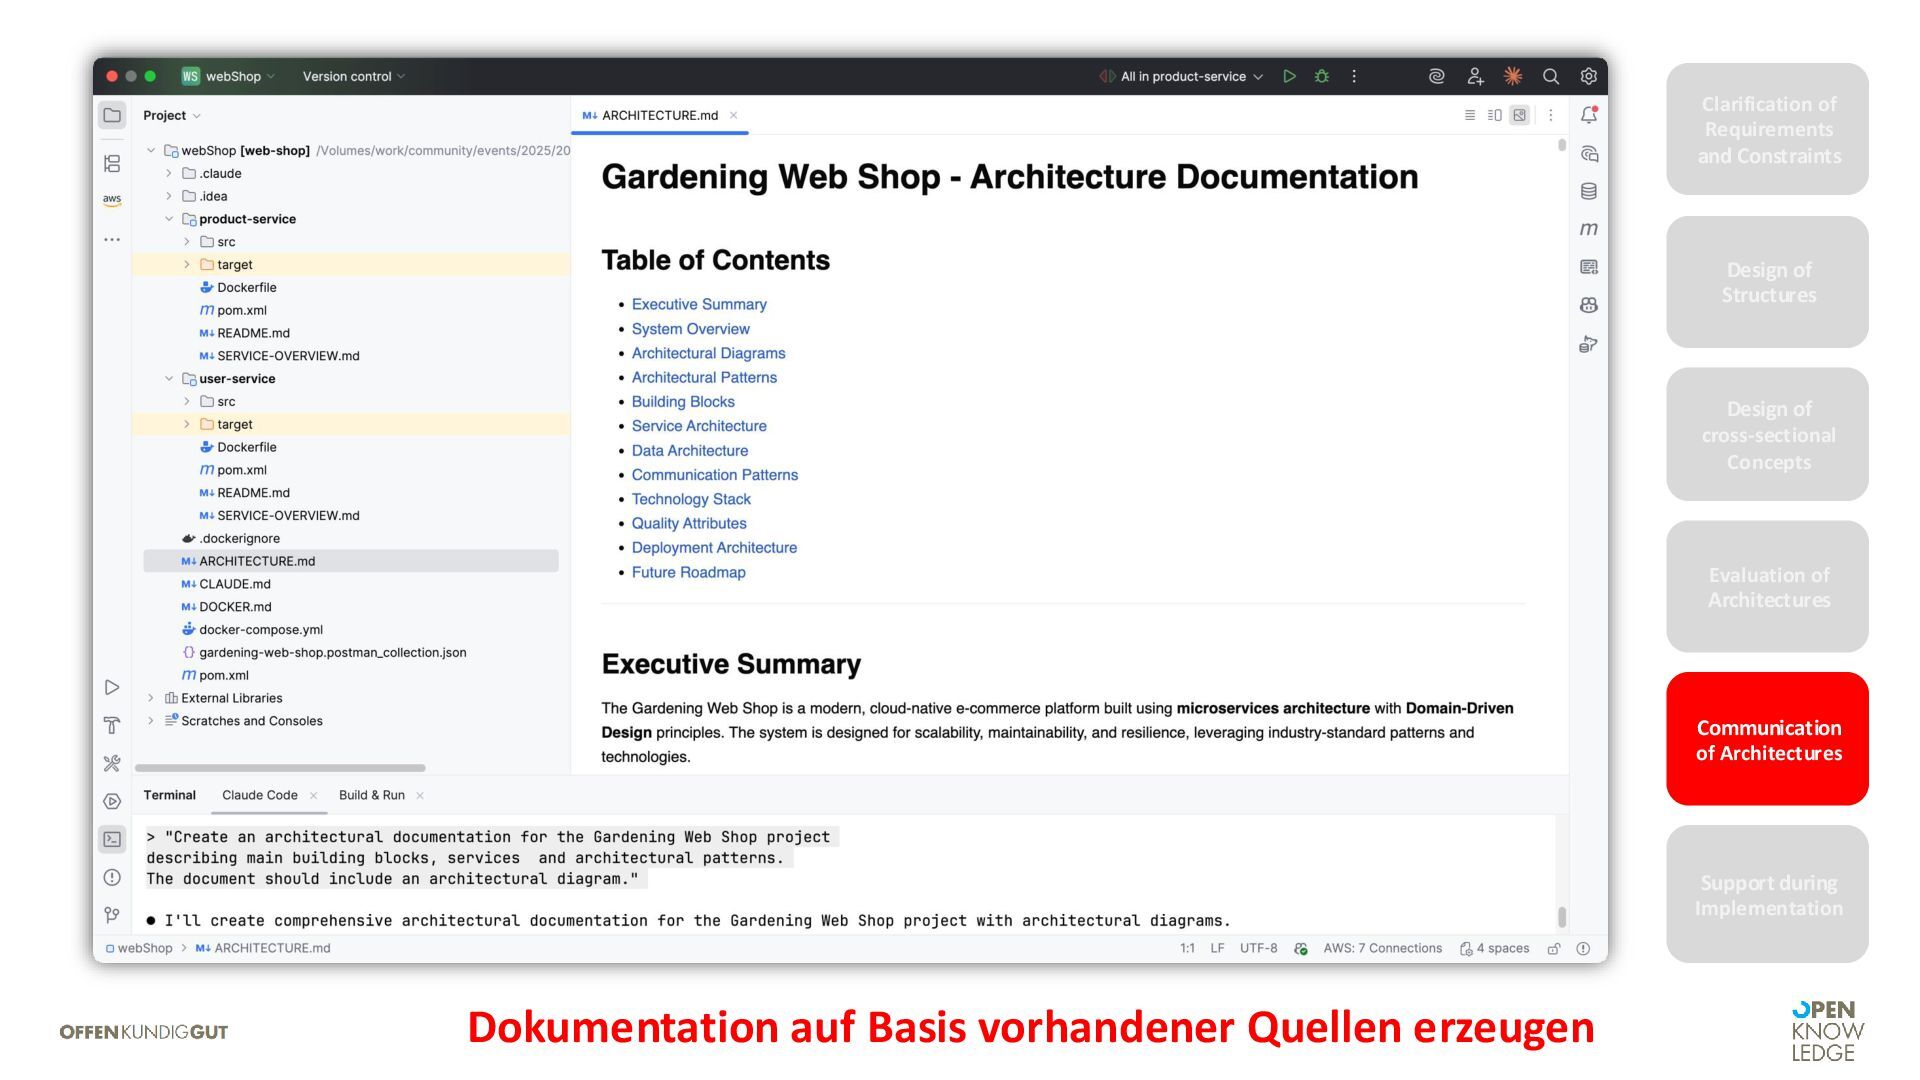Open the run configuration dropdown
Image resolution: width=1920 pixels, height=1080 pixels.
pyautogui.click(x=1183, y=76)
